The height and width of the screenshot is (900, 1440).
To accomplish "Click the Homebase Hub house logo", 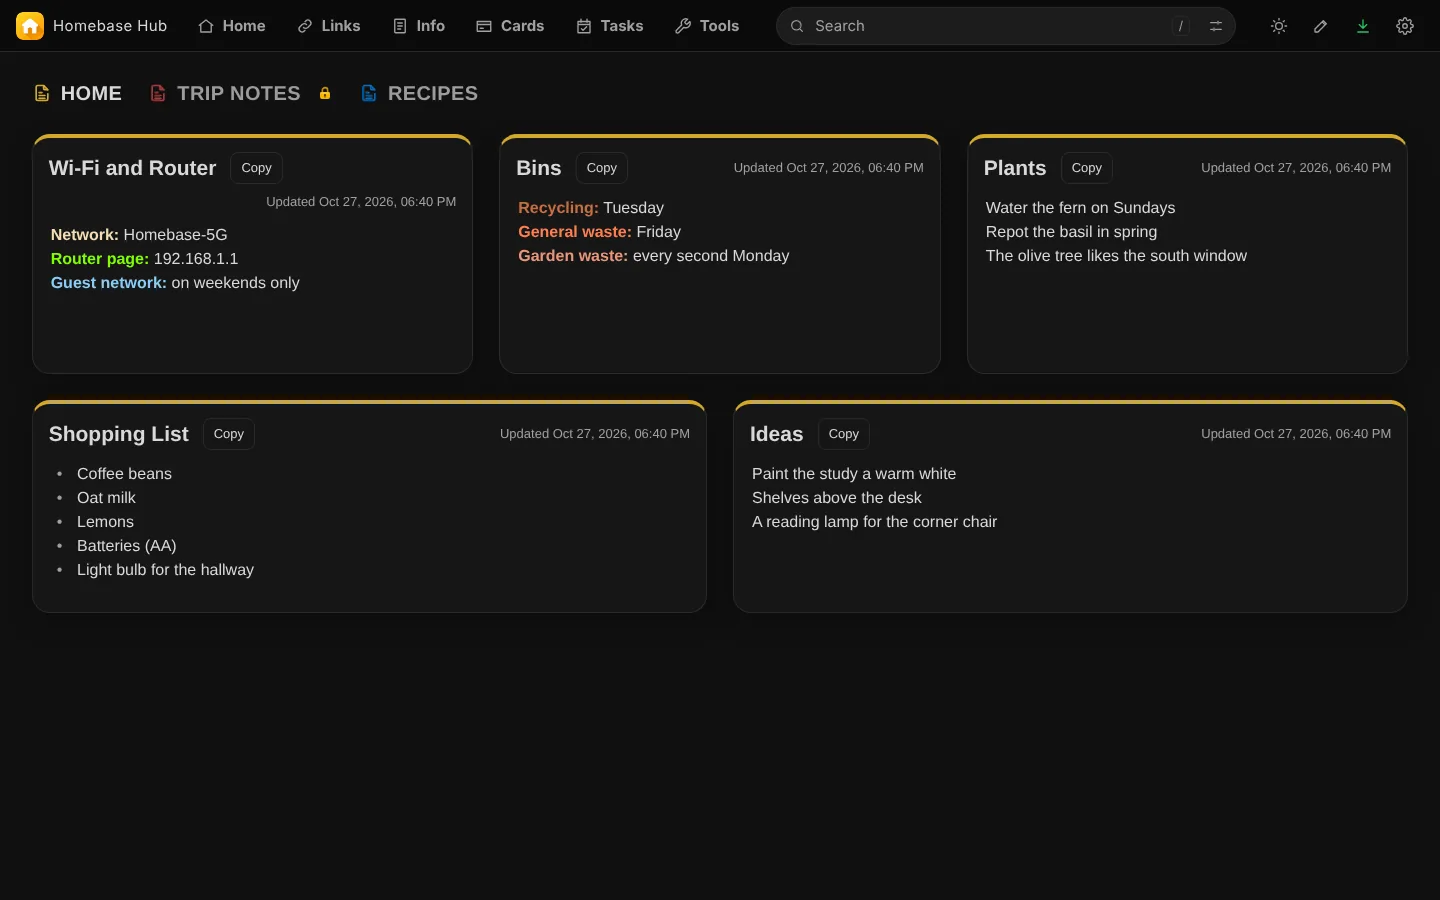I will tap(30, 26).
